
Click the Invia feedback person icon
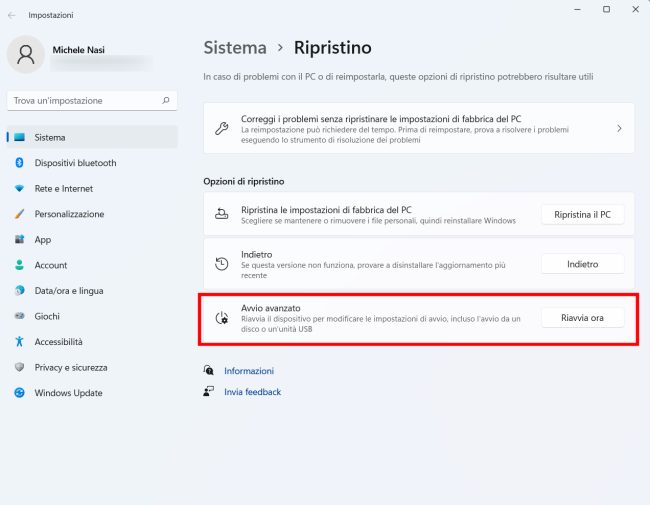tap(209, 391)
